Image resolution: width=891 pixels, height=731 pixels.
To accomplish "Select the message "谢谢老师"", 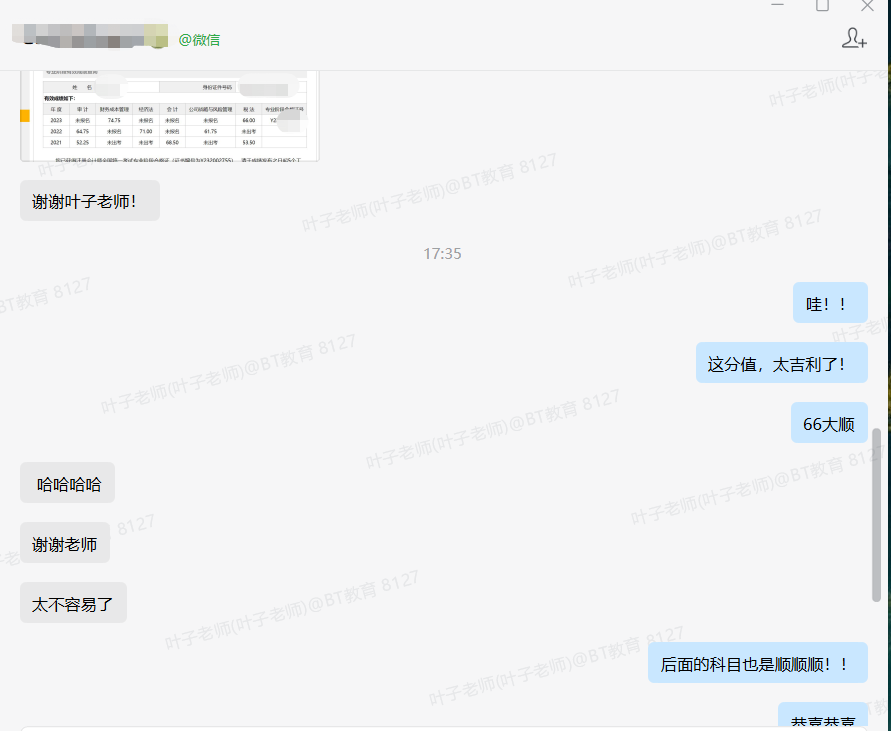I will pos(65,543).
